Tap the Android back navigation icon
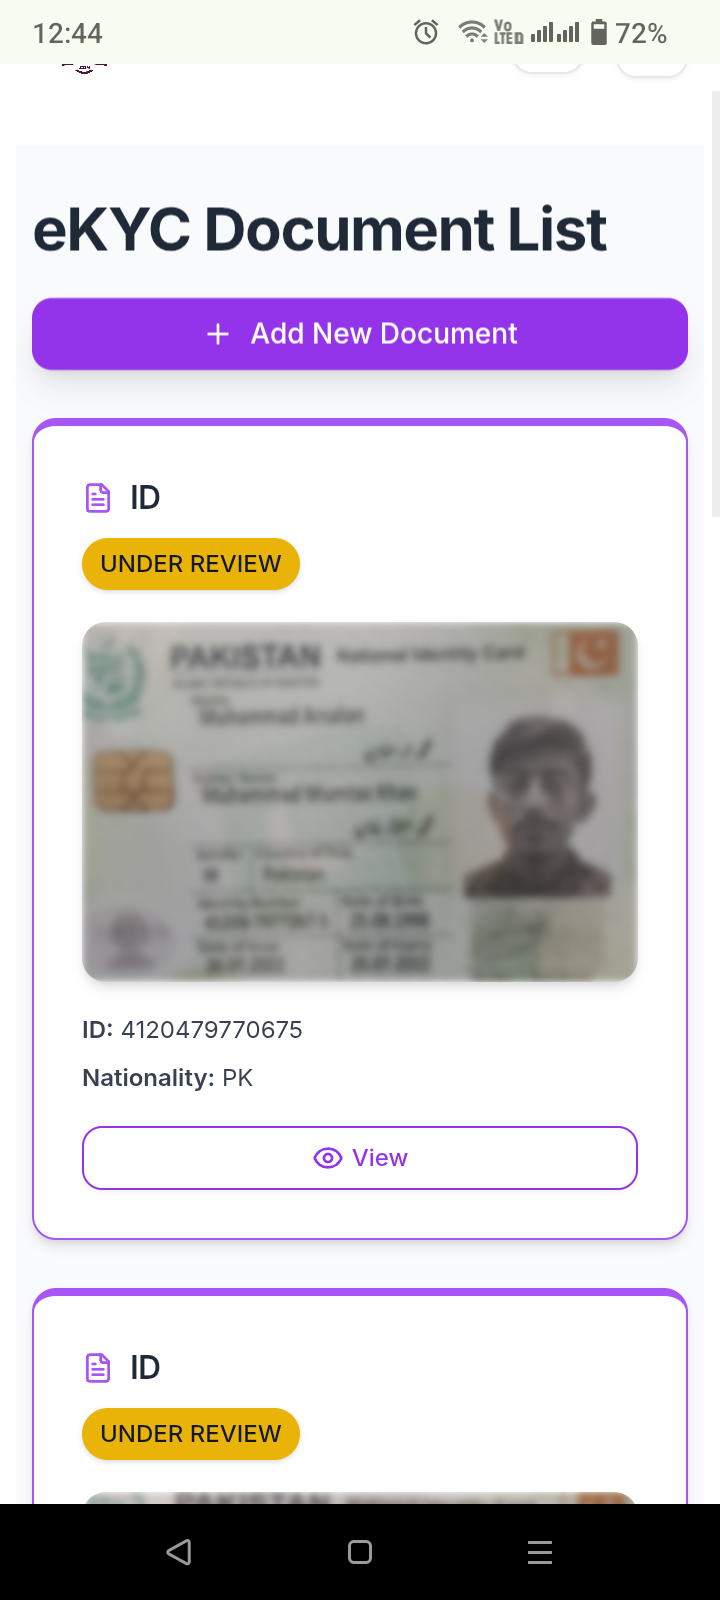The image size is (720, 1600). click(x=179, y=1552)
